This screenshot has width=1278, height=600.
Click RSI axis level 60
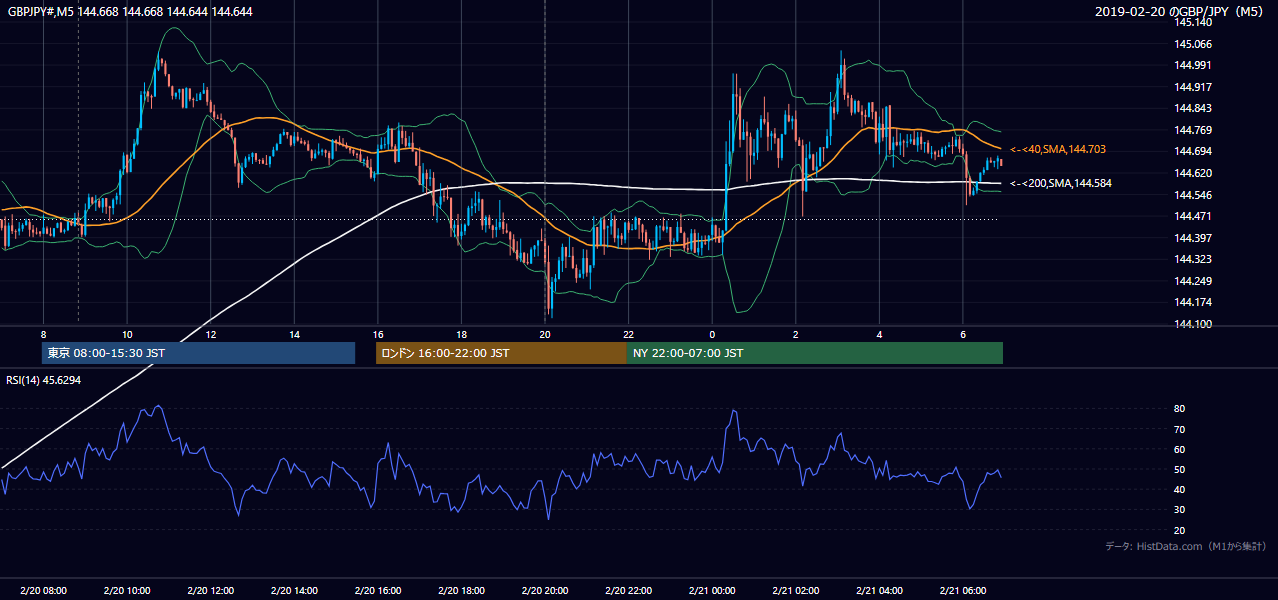1180,449
